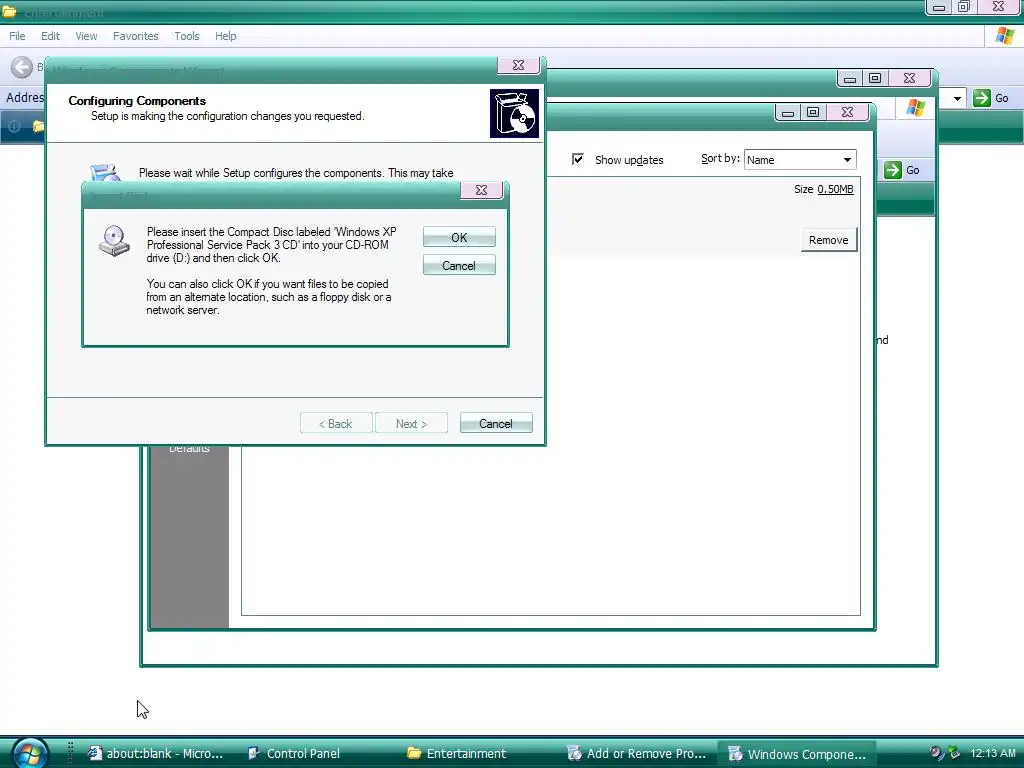Viewport: 1024px width, 768px height.
Task: Close the Windows Components Wizard window
Action: (x=519, y=65)
